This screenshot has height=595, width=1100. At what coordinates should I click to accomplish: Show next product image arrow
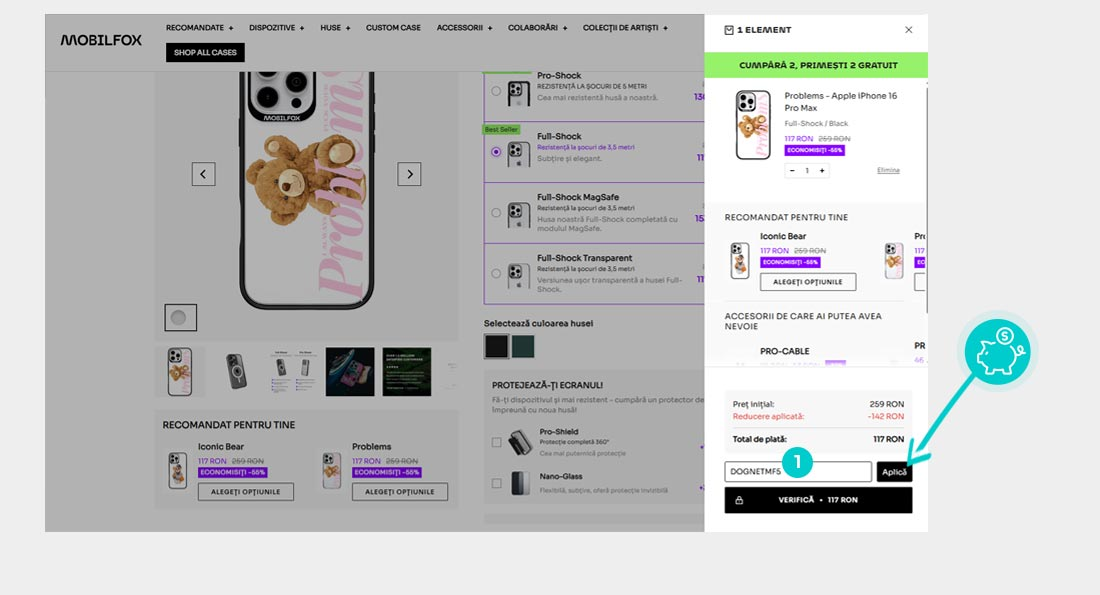(x=409, y=174)
